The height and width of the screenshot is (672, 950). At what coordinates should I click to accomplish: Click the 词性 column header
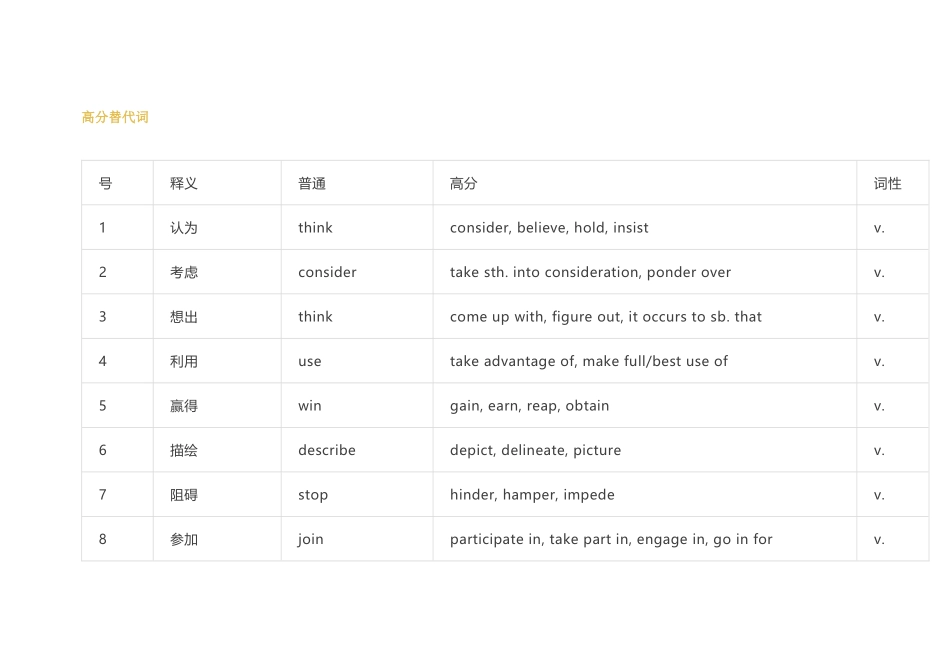coord(887,183)
